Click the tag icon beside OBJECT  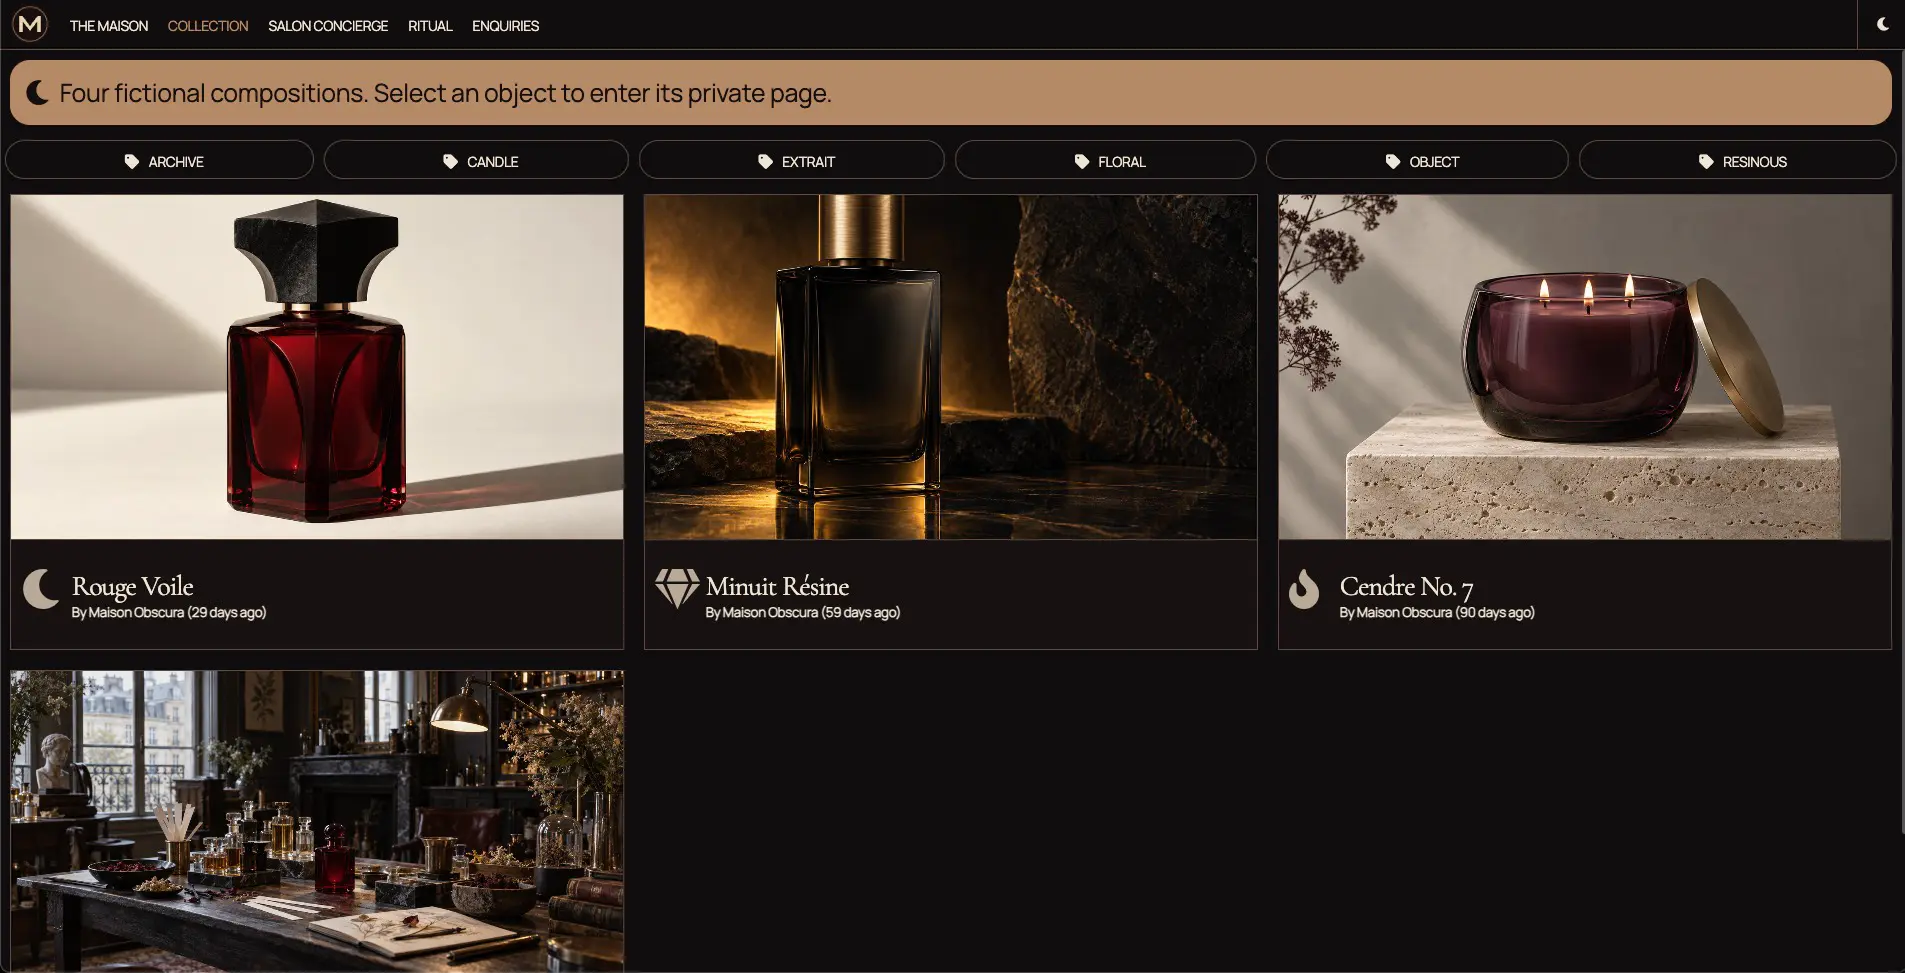pos(1392,161)
